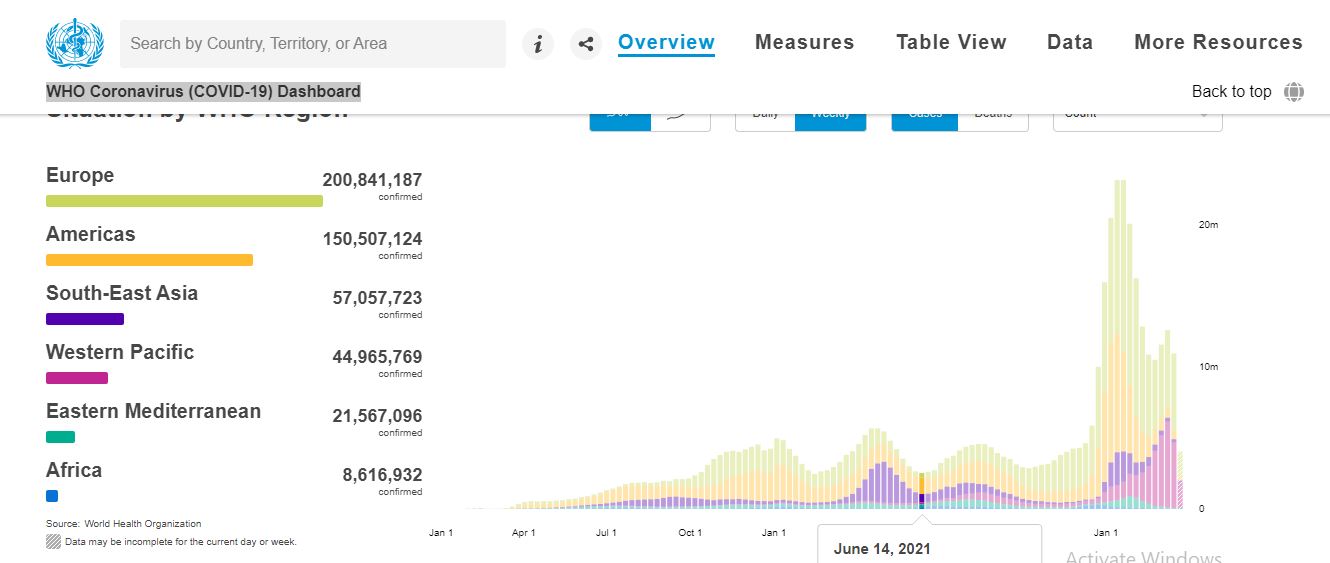
Task: Open the More Resources menu
Action: pyautogui.click(x=1218, y=42)
